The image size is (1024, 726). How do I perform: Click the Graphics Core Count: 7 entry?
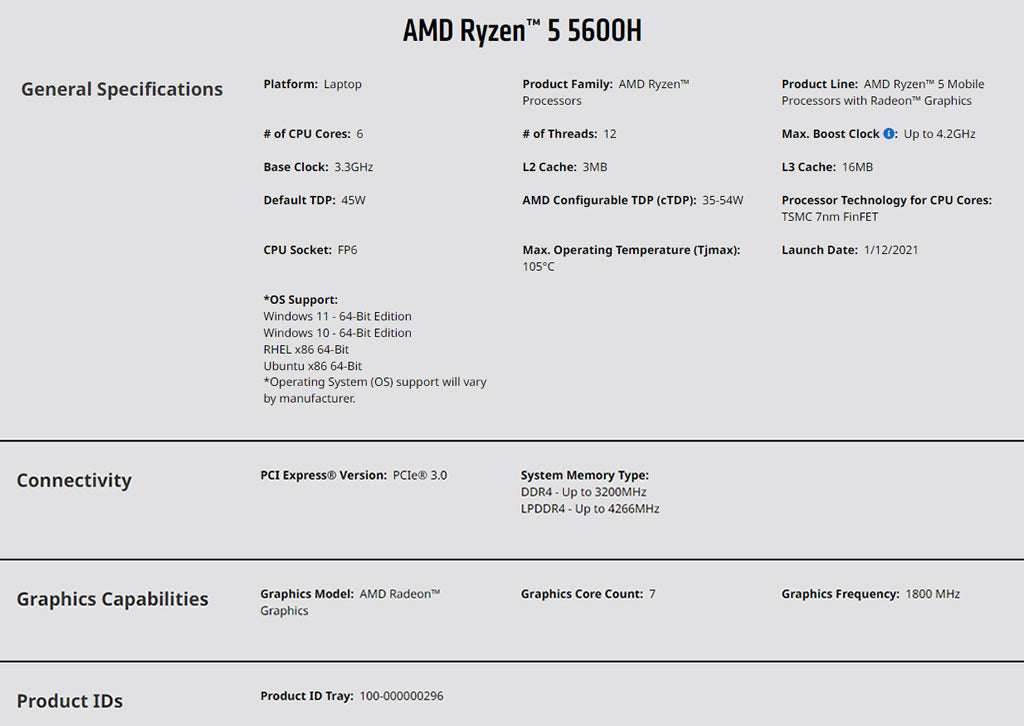[588, 594]
